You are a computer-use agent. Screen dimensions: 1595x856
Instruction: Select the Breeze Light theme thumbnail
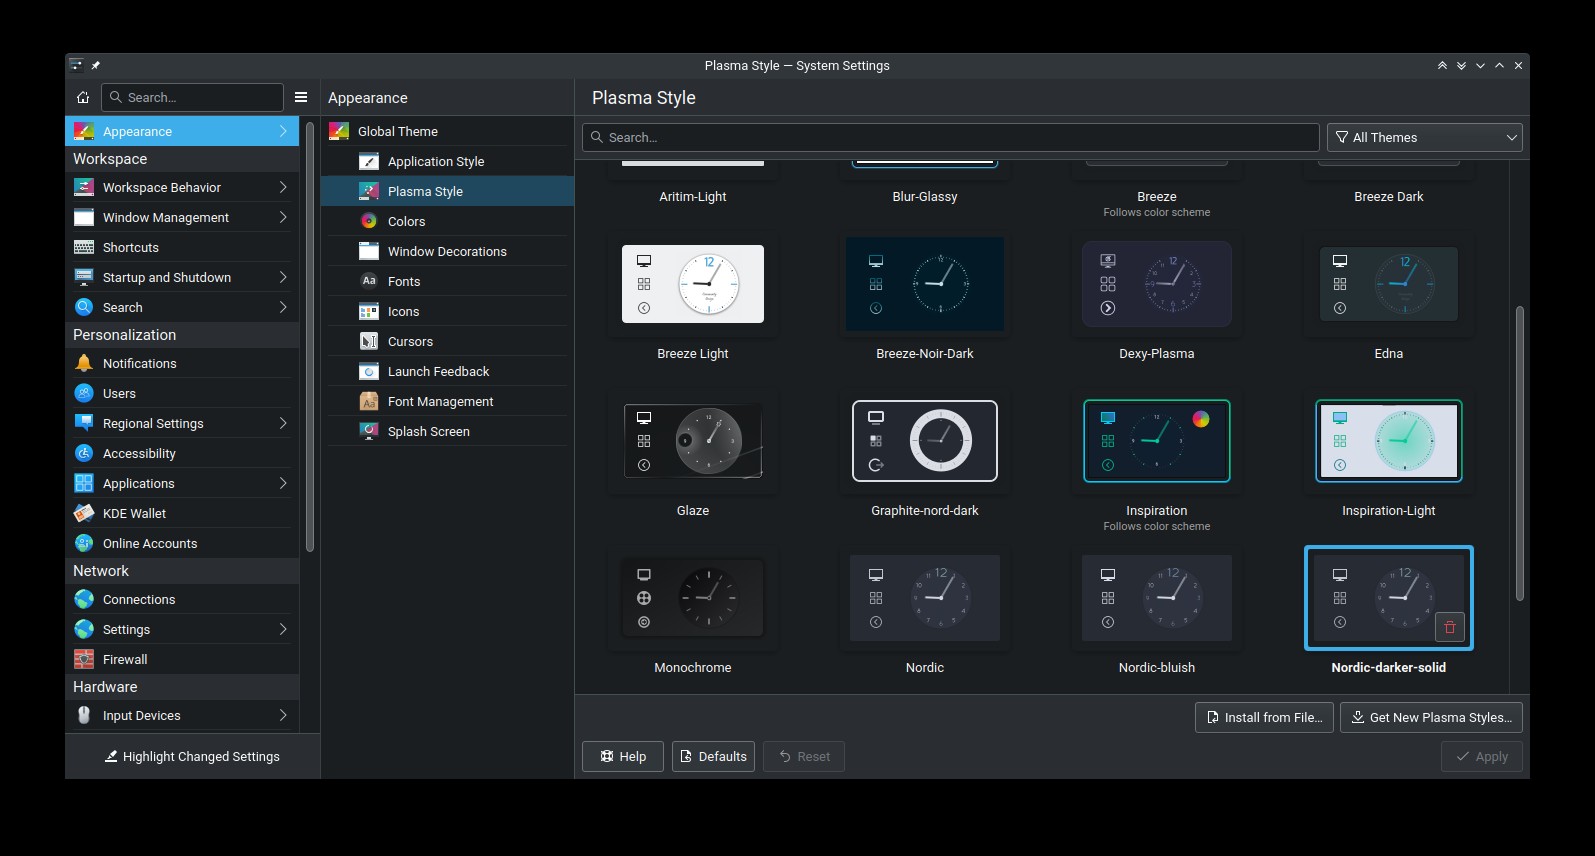point(693,284)
